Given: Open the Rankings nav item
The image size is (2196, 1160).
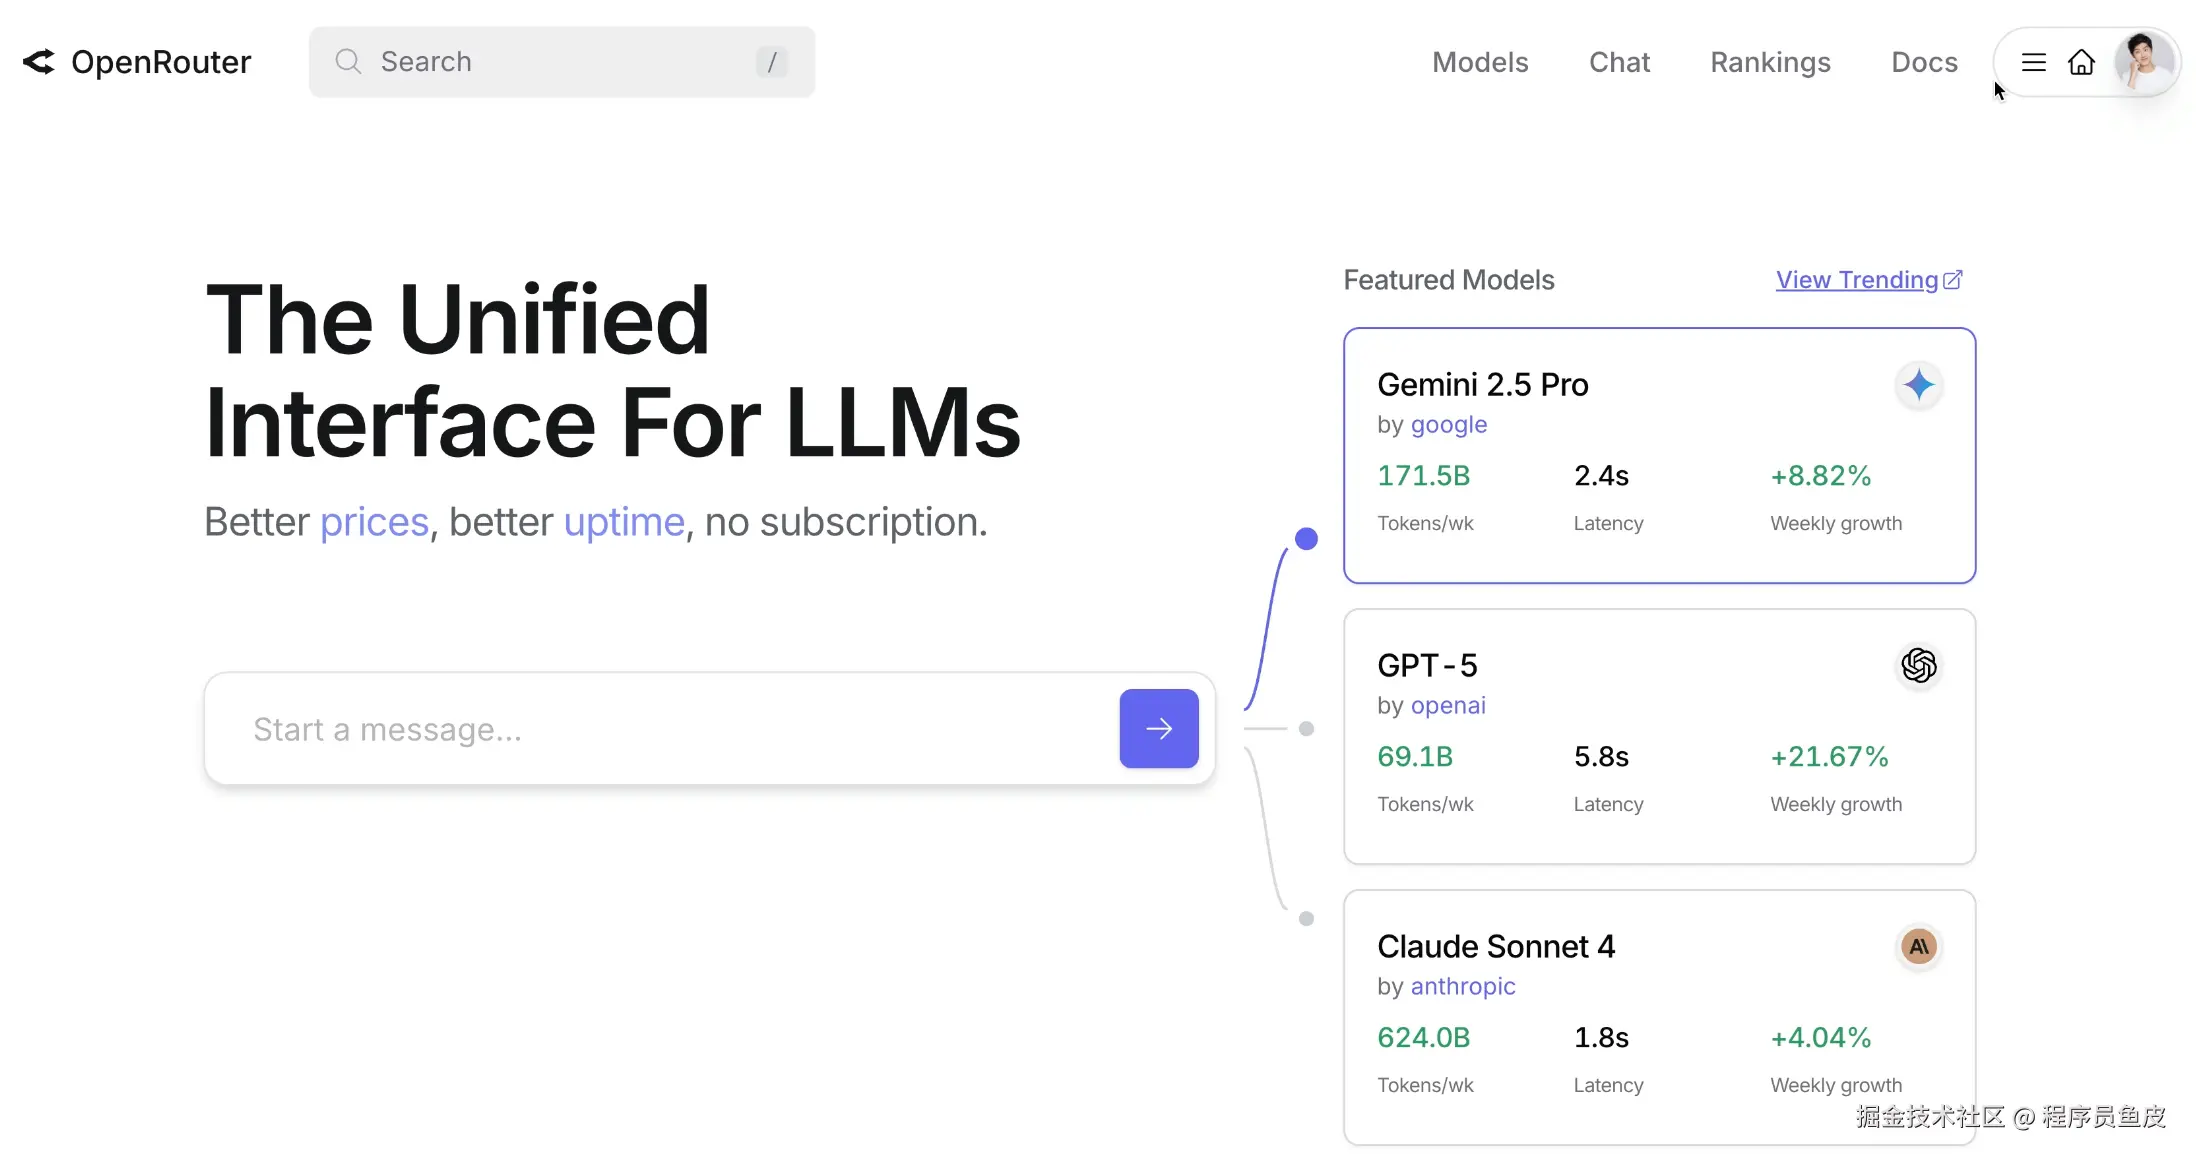Looking at the screenshot, I should click(x=1769, y=62).
